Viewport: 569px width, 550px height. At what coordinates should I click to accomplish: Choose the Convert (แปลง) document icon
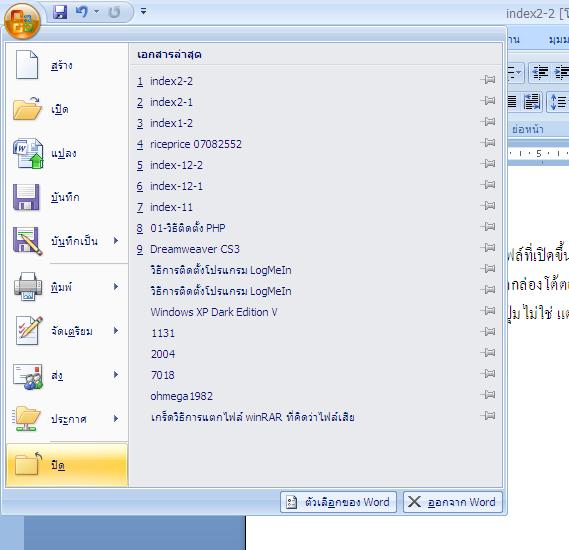click(x=28, y=153)
